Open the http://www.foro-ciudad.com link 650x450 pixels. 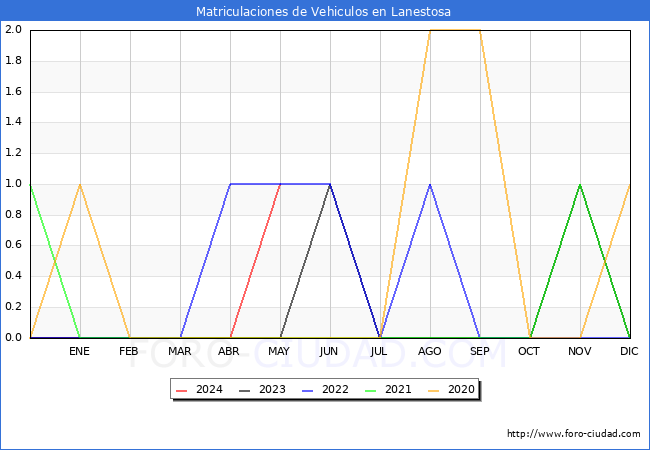pos(574,434)
